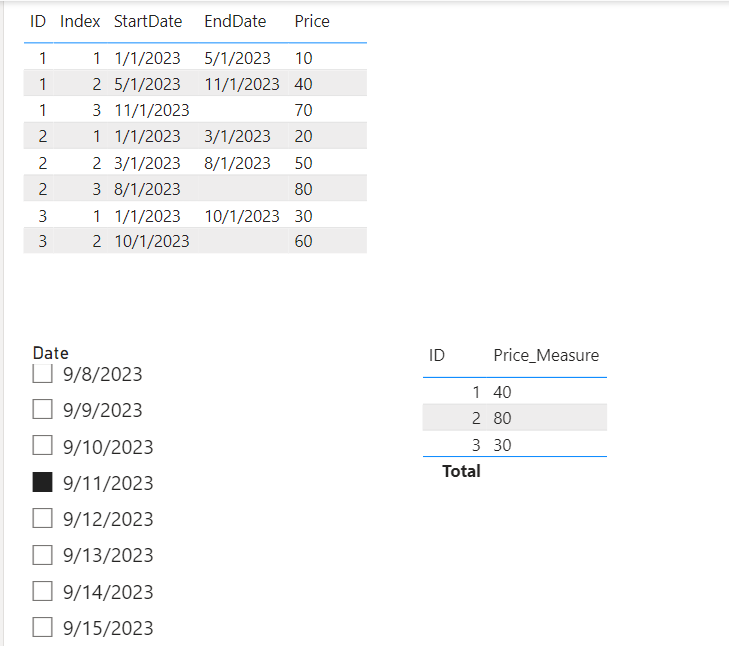Select Price_Measure value 80 for ID 2
Screen dimensions: 729x646
(x=502, y=418)
